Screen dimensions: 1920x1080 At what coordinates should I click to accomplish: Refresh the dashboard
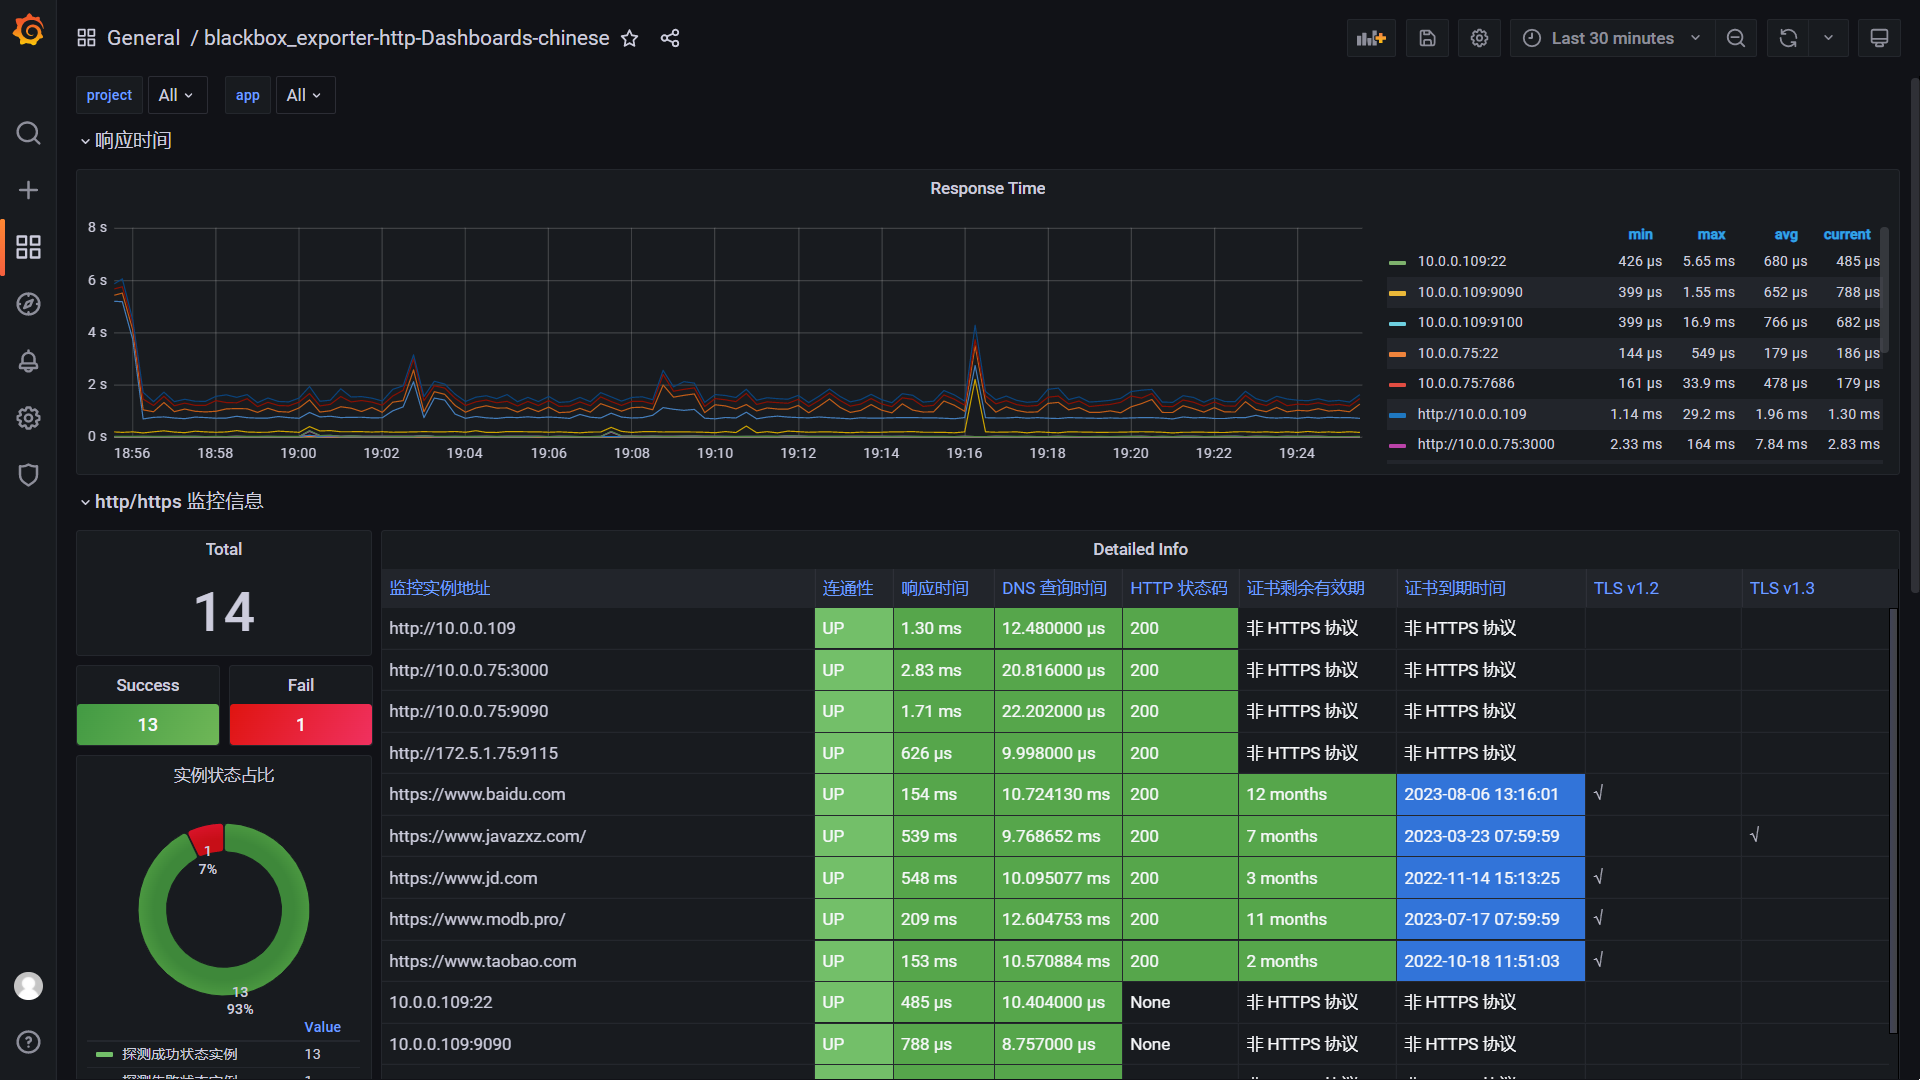click(x=1788, y=38)
